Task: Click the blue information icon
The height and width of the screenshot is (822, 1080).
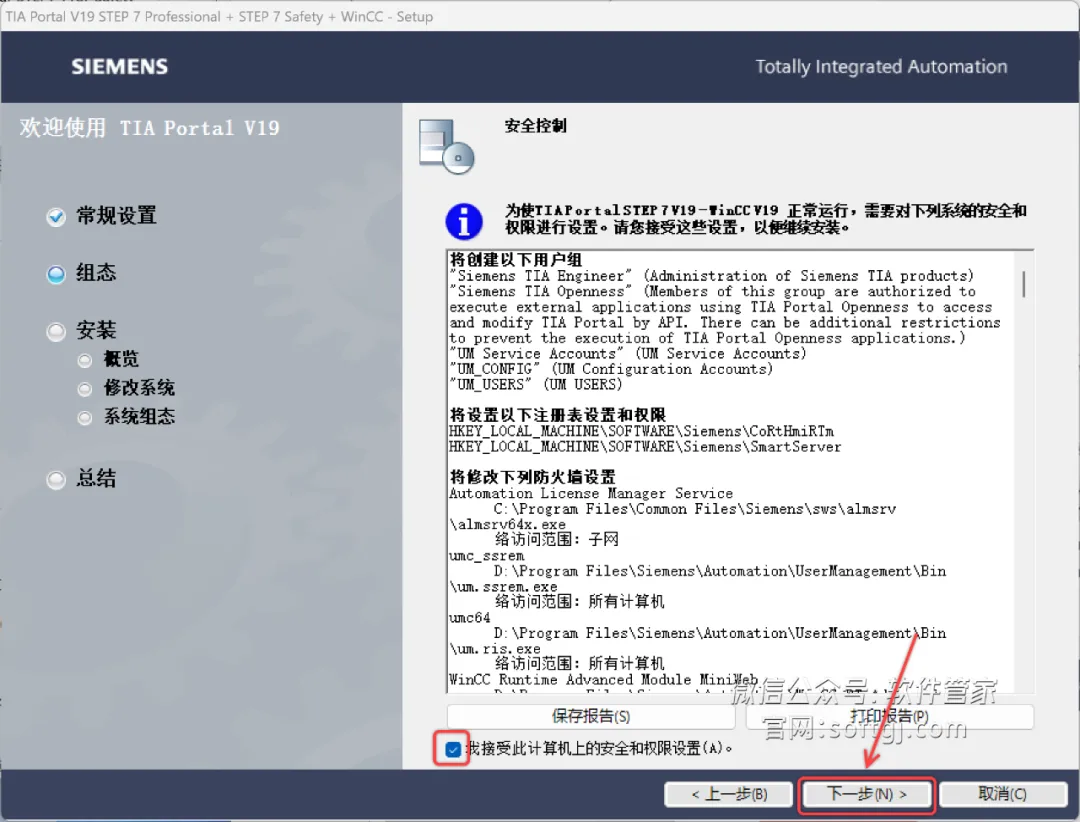Action: (464, 221)
